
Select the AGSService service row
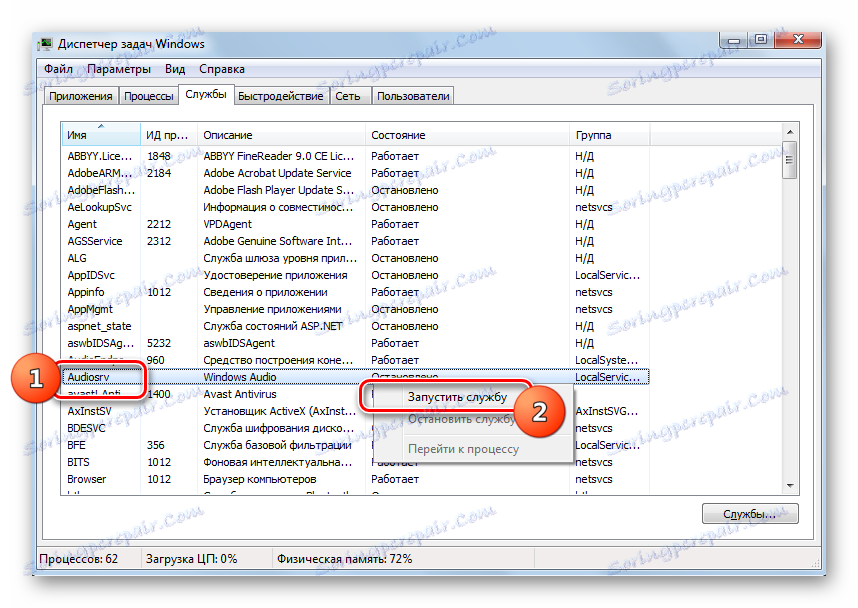click(x=355, y=241)
